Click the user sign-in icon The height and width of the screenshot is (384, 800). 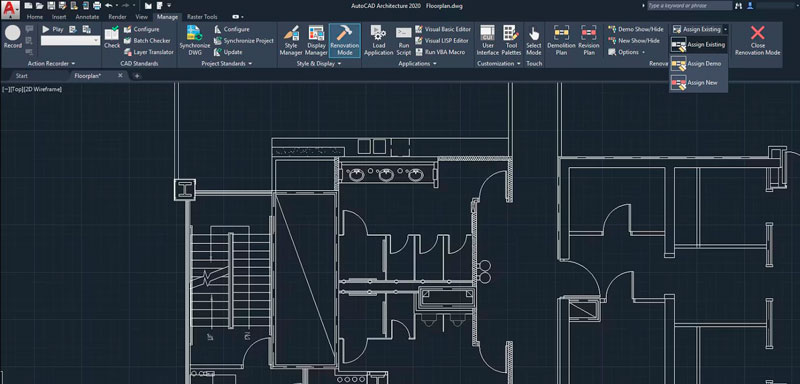[x=750, y=6]
